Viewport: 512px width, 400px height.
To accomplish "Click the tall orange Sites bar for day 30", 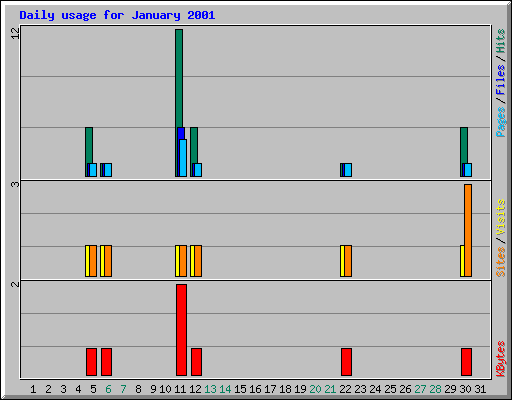I will point(468,230).
